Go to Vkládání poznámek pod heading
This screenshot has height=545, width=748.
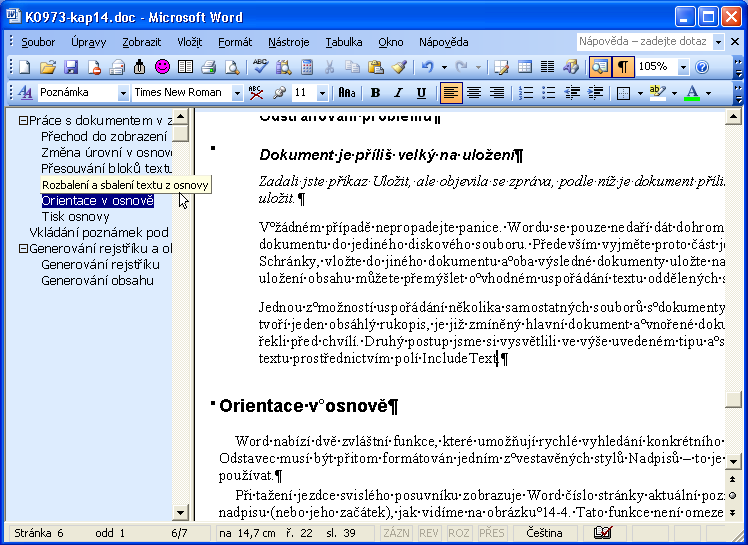(x=99, y=233)
